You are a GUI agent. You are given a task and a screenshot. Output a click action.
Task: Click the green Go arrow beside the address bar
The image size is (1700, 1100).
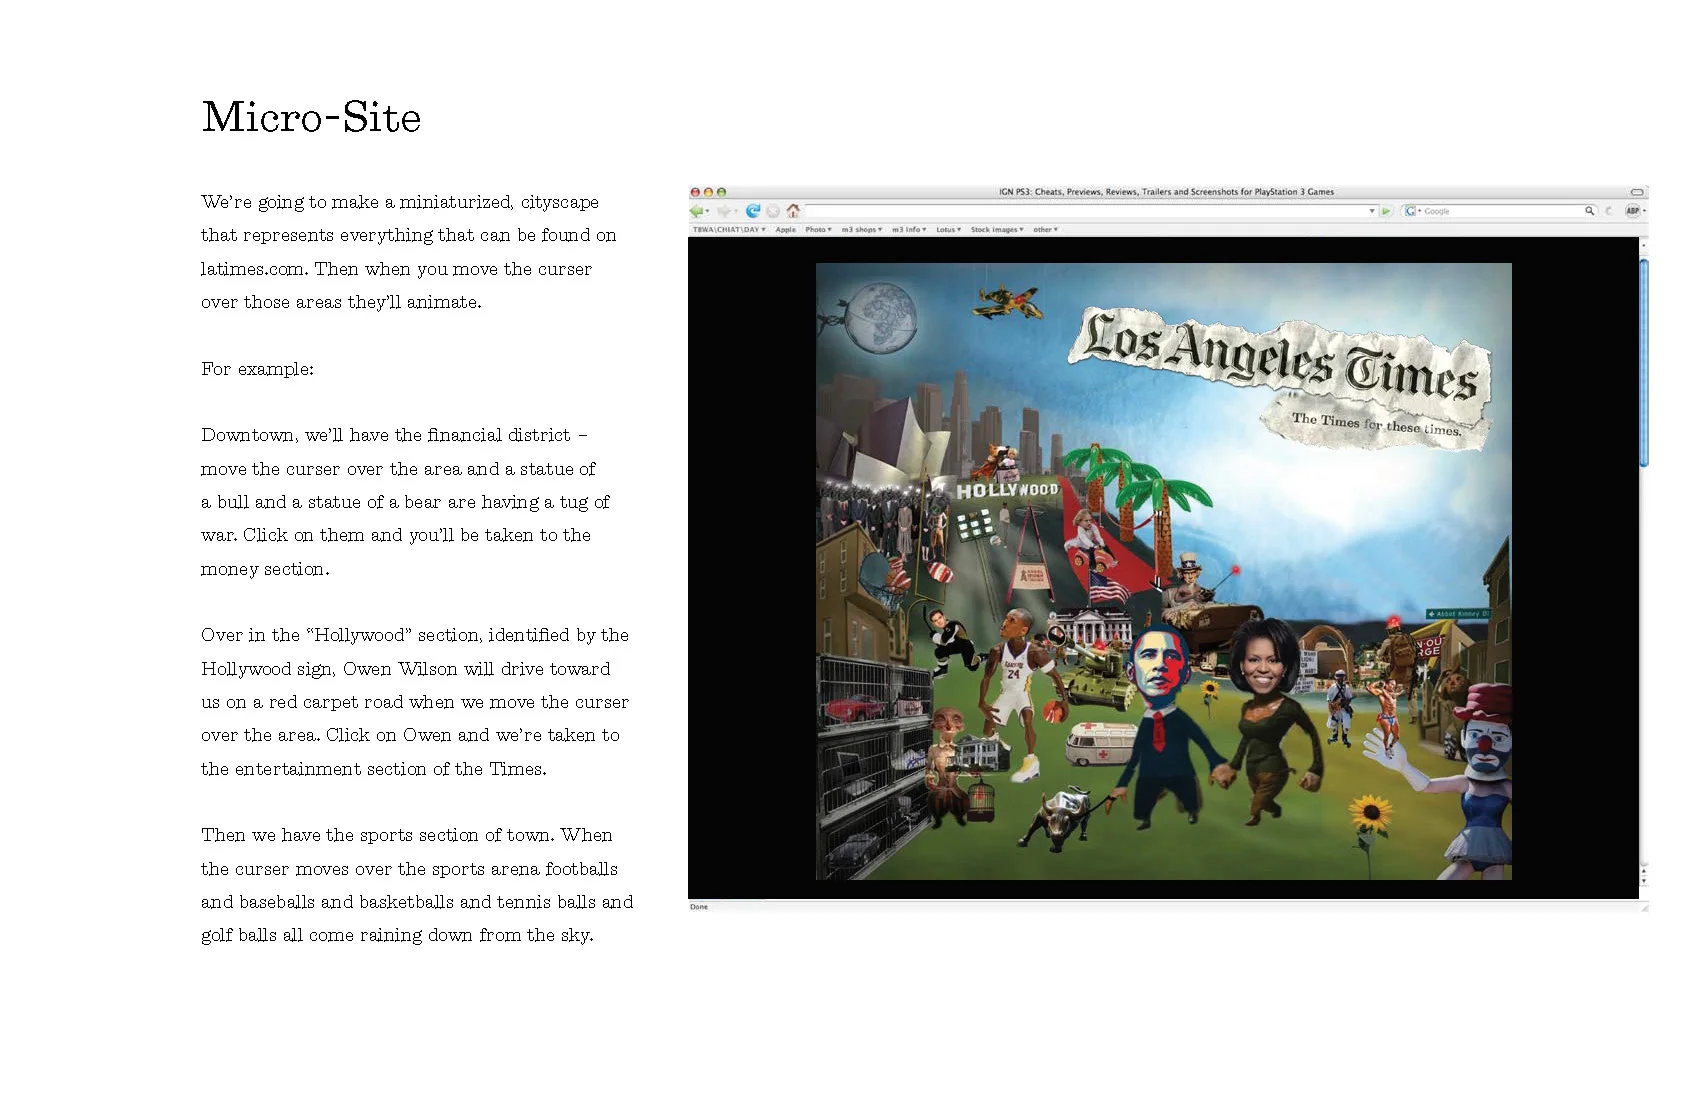click(x=1386, y=211)
